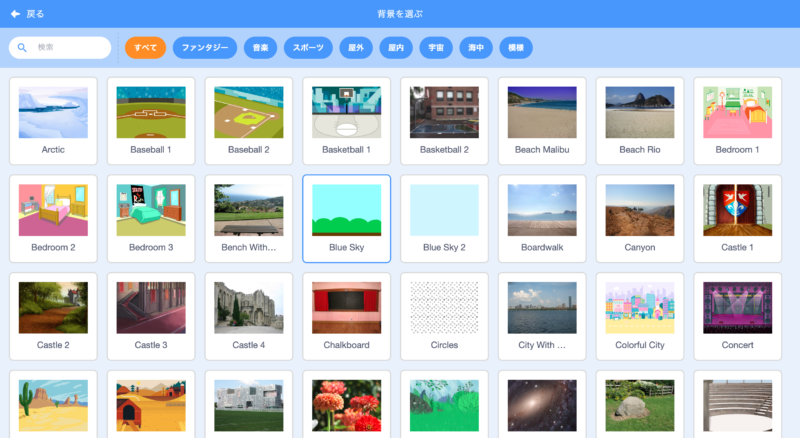
Task: Filter backdrops by 音楽 category
Action: tap(260, 48)
